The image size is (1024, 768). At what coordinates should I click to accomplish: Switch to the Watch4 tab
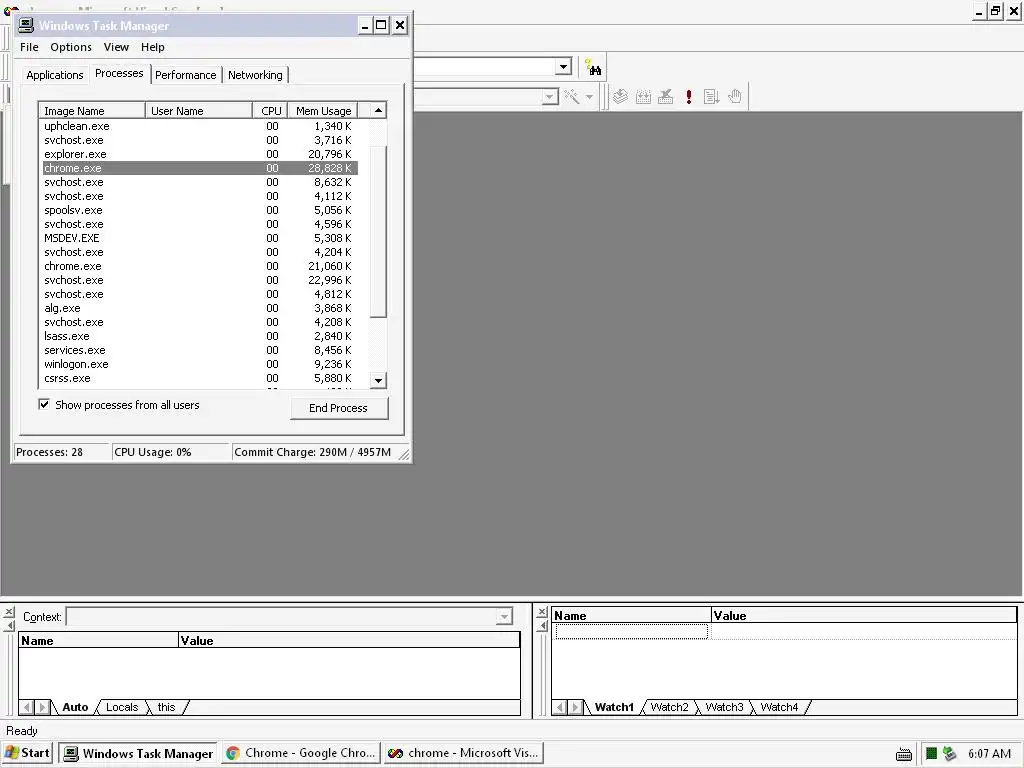(779, 707)
